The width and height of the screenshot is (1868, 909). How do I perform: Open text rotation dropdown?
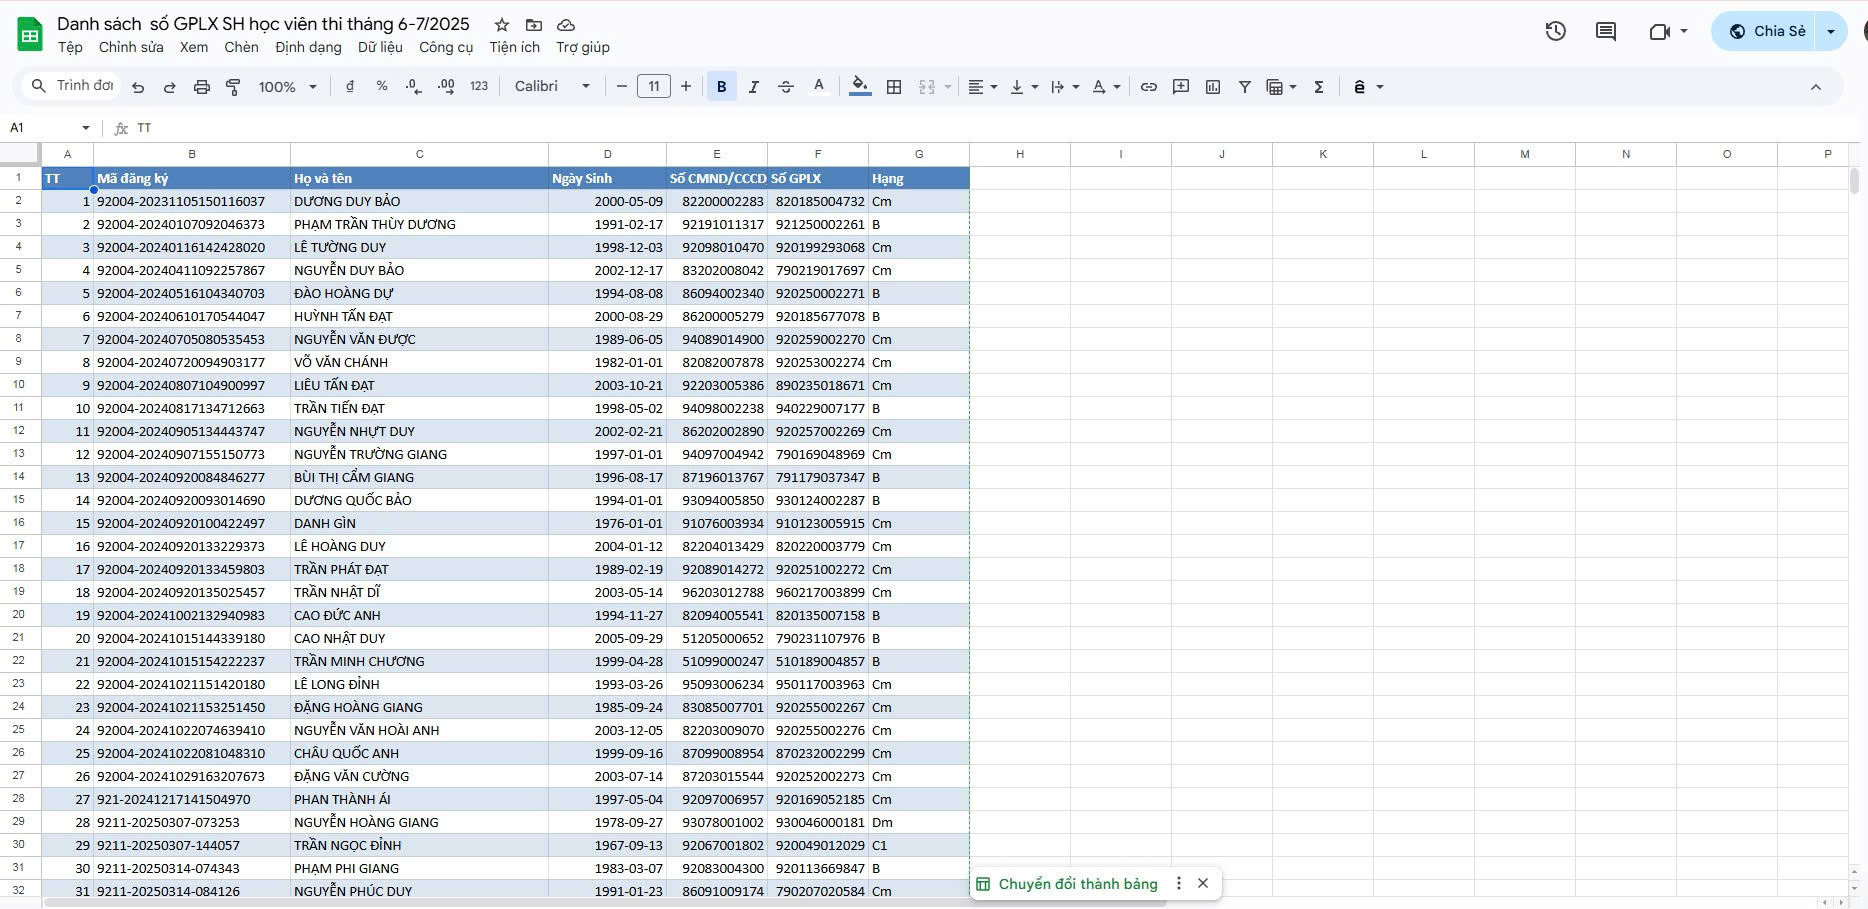click(1106, 87)
